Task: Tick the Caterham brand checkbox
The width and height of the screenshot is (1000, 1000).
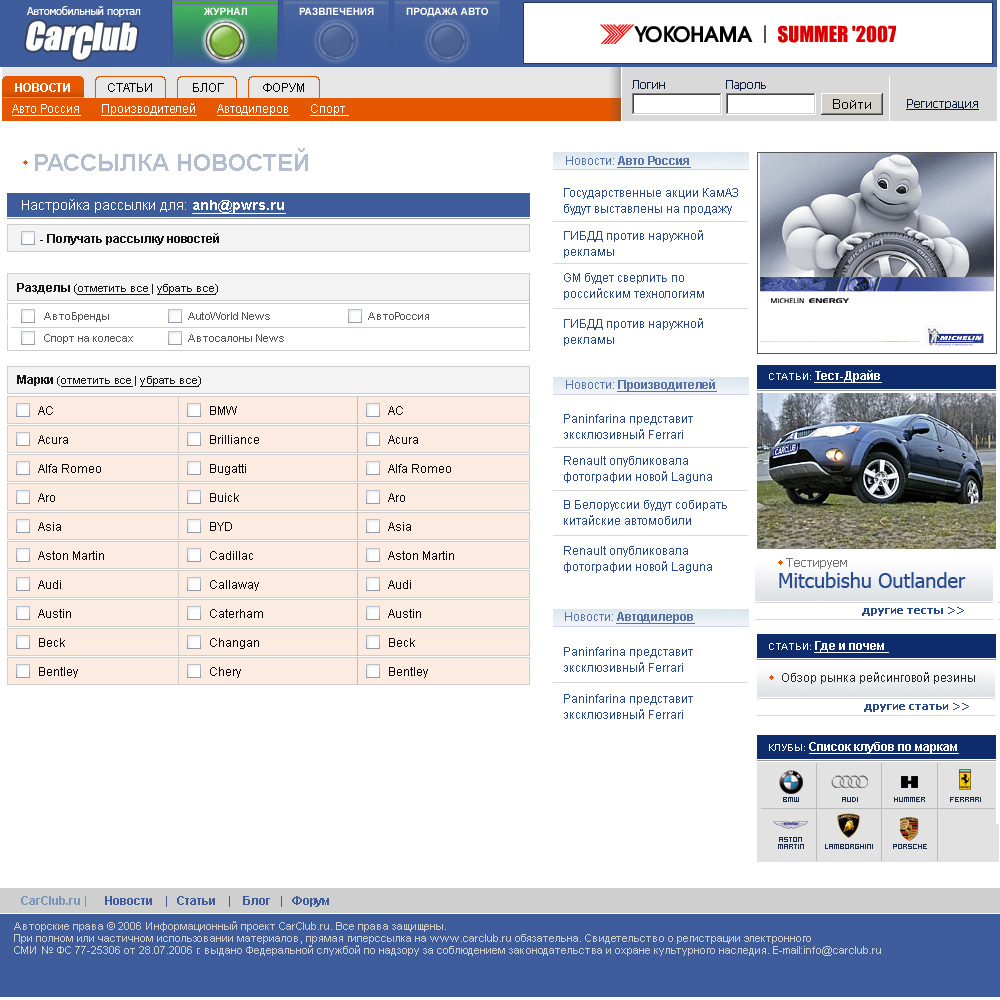Action: [194, 614]
